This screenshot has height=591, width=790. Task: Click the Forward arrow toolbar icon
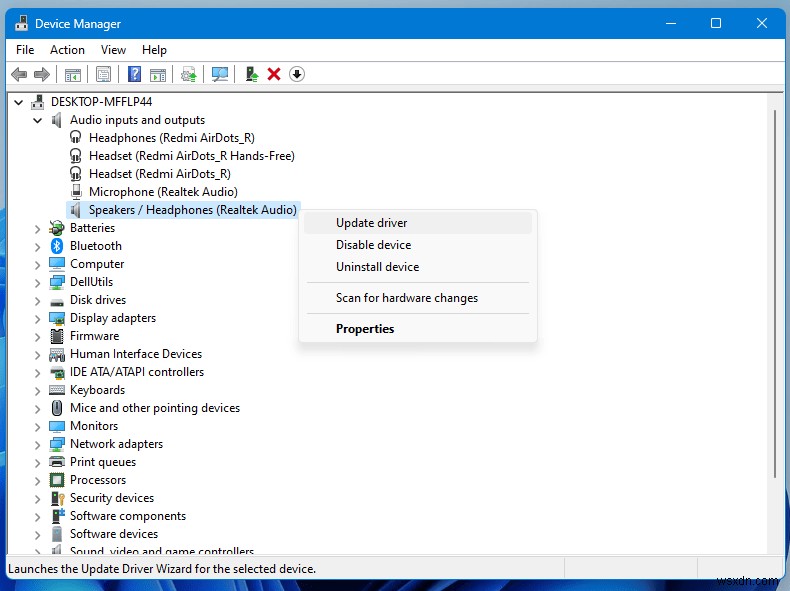(x=42, y=75)
